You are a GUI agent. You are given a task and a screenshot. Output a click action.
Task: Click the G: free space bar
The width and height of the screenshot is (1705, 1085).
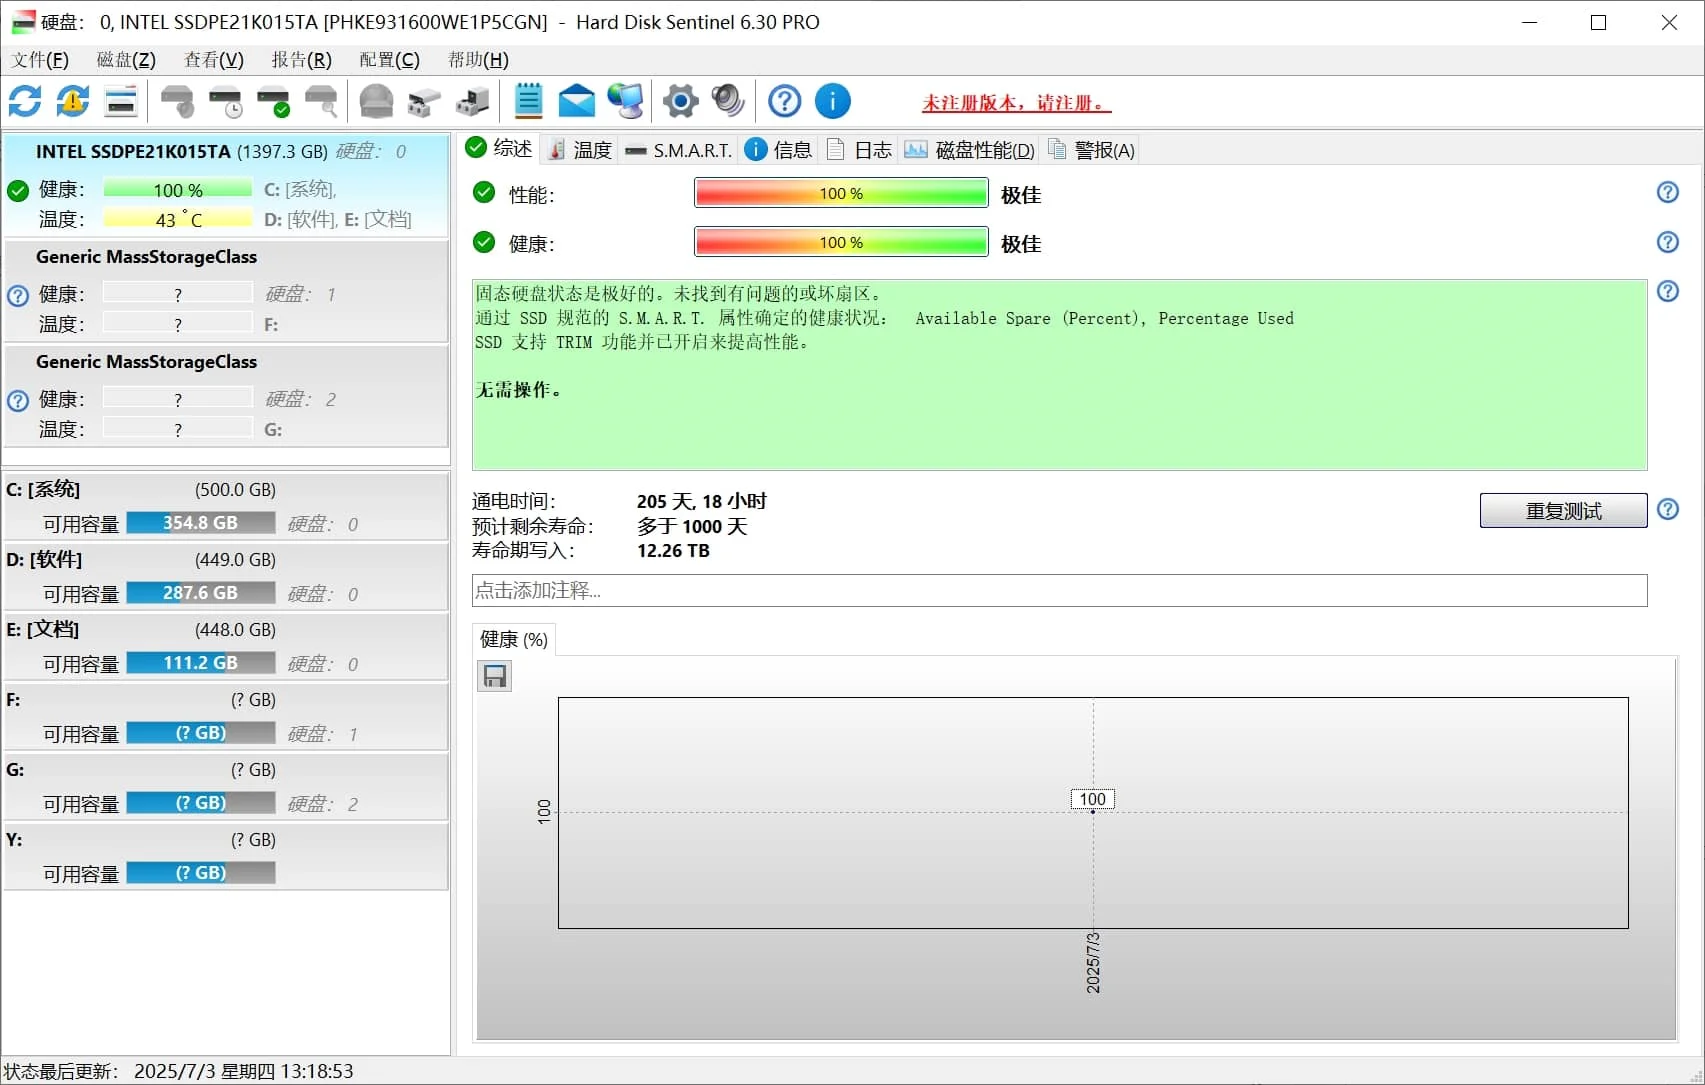point(200,803)
